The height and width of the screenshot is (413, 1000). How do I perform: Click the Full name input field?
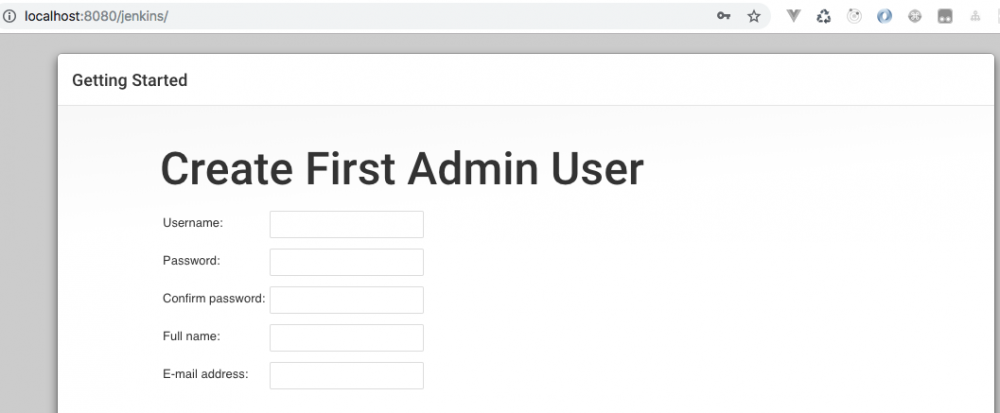(x=346, y=338)
